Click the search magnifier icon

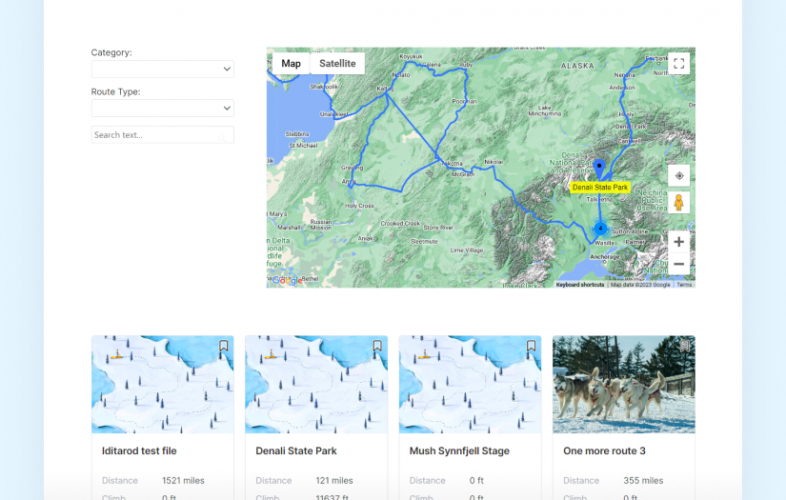pos(222,137)
